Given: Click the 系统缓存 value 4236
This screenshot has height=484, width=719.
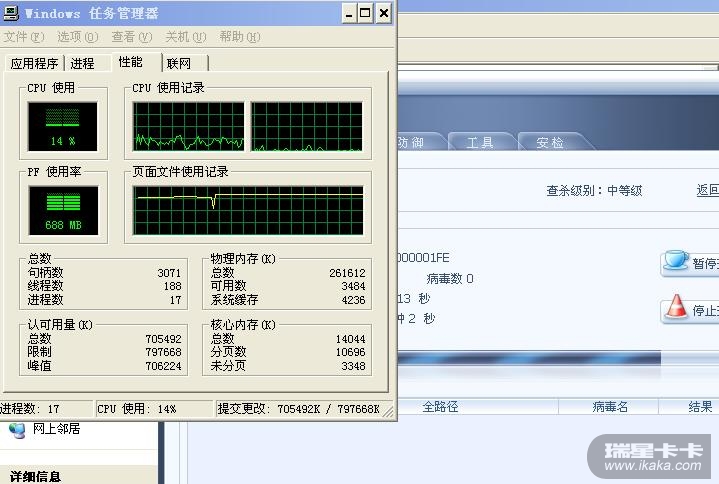Looking at the screenshot, I should (x=353, y=300).
